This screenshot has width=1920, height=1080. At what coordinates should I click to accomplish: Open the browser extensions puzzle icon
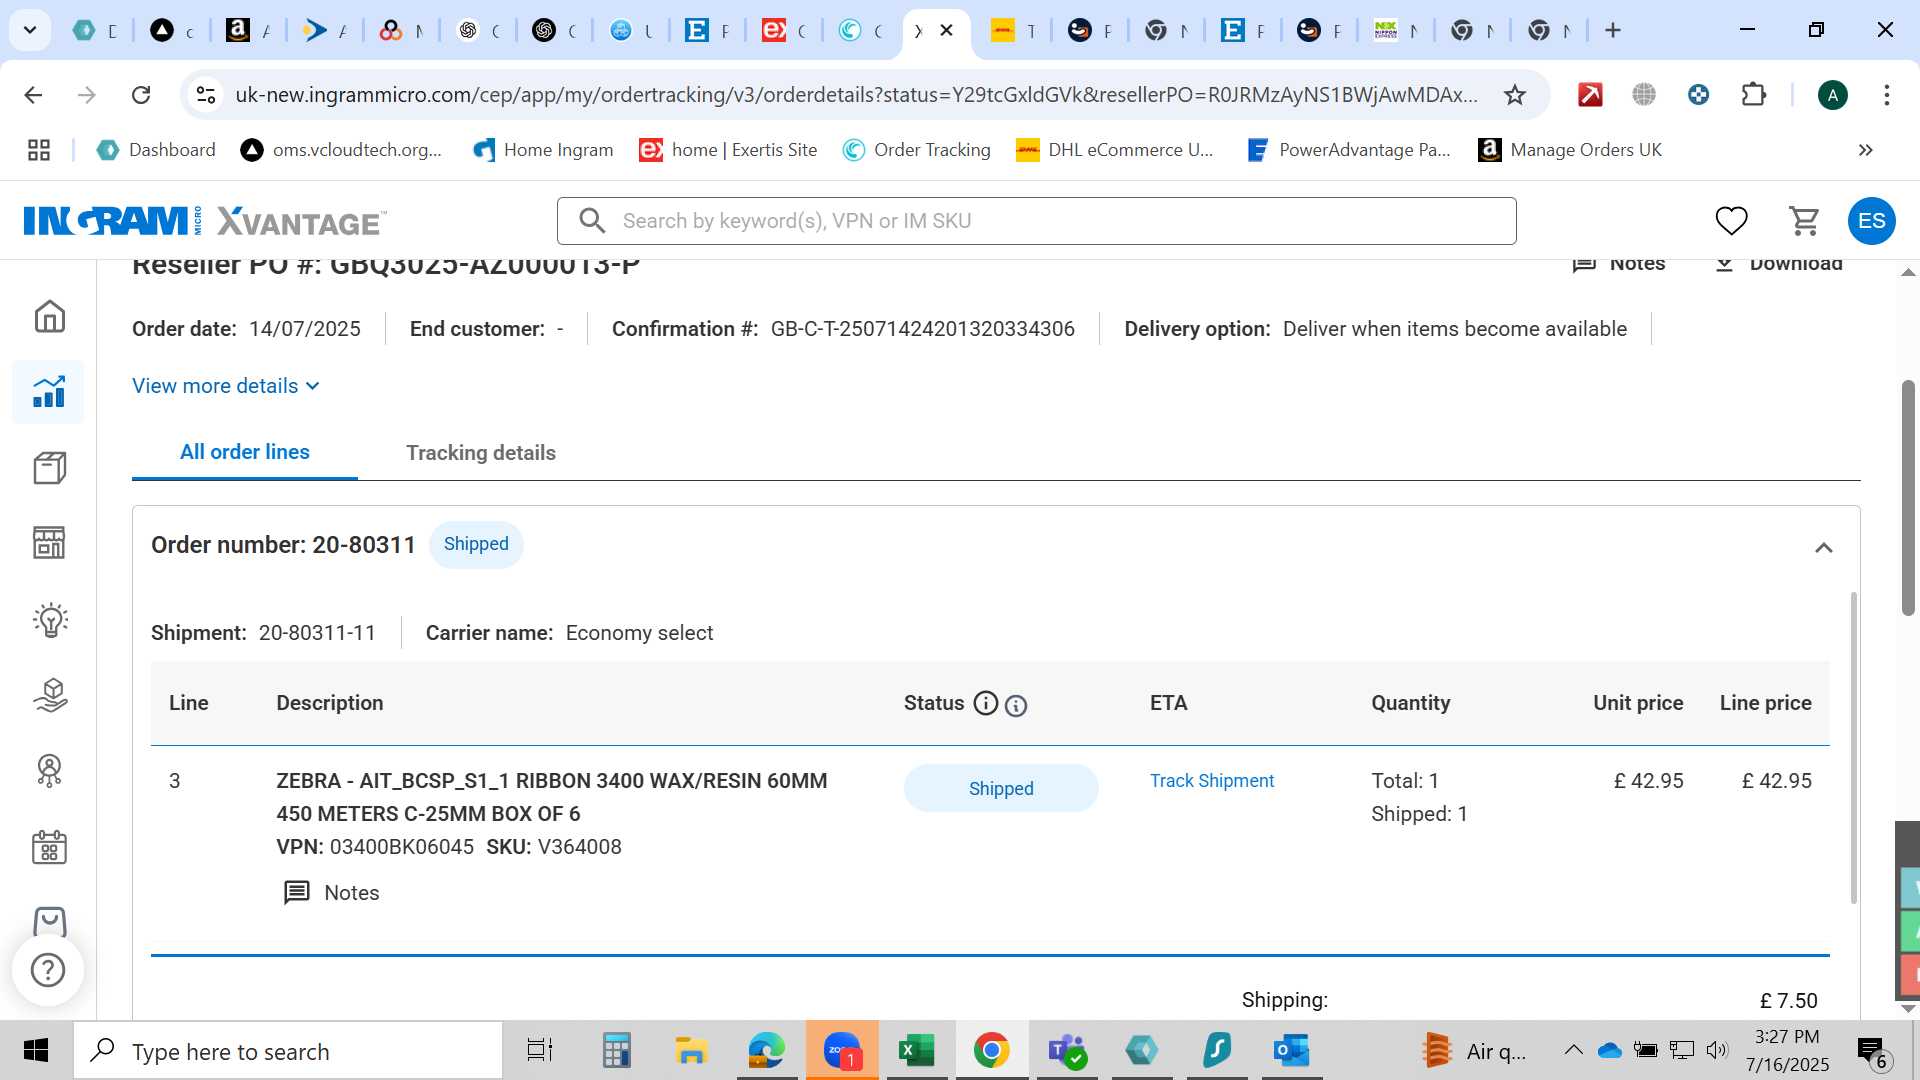tap(1753, 95)
